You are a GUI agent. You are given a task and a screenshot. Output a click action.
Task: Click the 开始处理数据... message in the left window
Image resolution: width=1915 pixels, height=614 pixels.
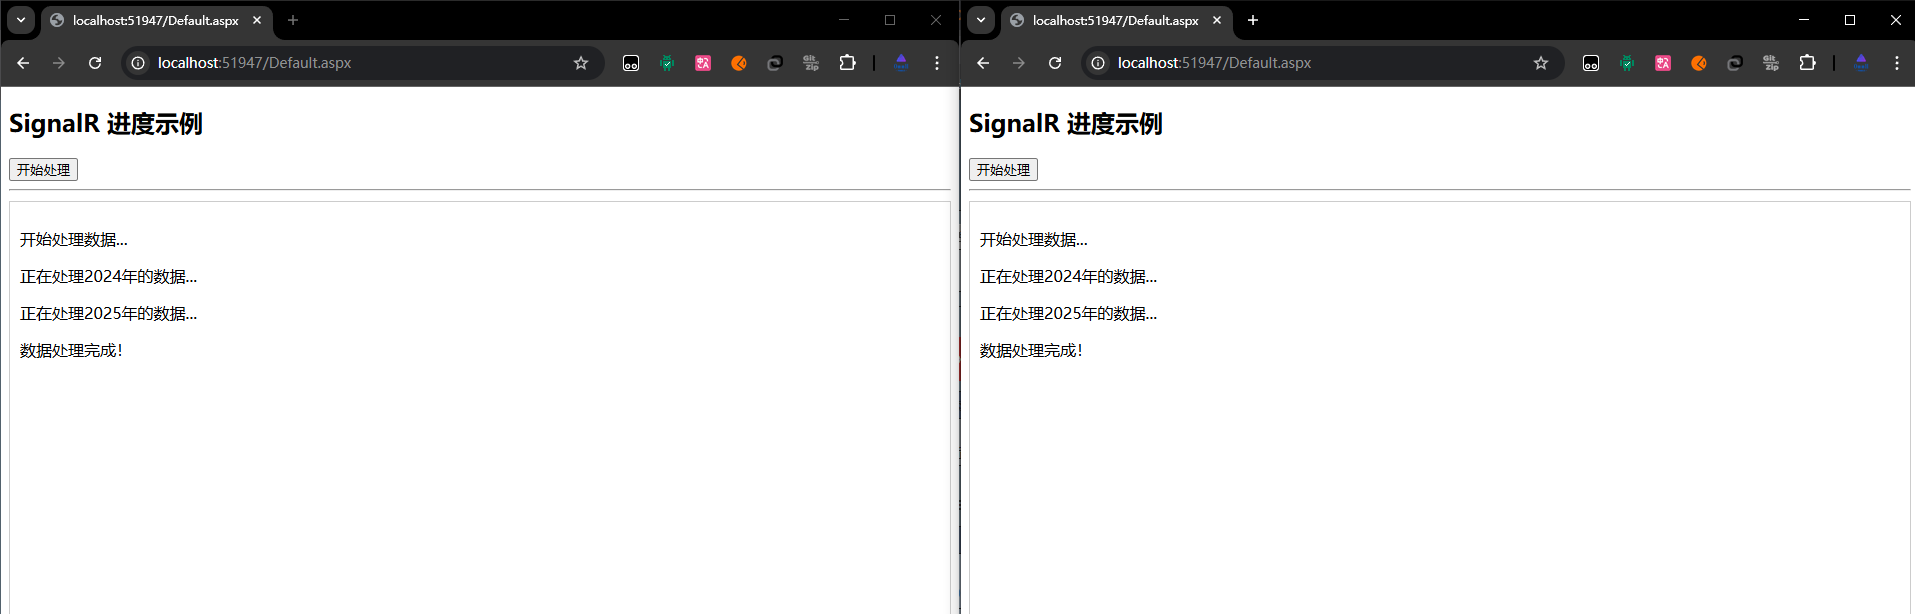74,240
